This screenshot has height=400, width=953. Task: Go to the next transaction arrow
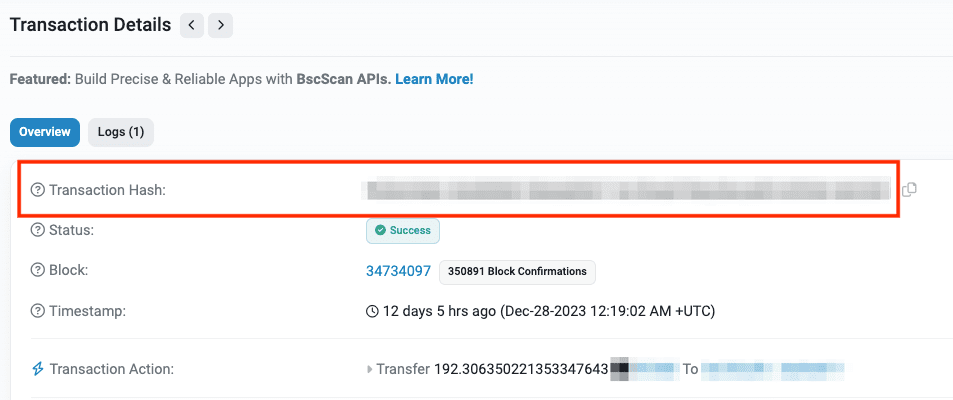pos(221,25)
